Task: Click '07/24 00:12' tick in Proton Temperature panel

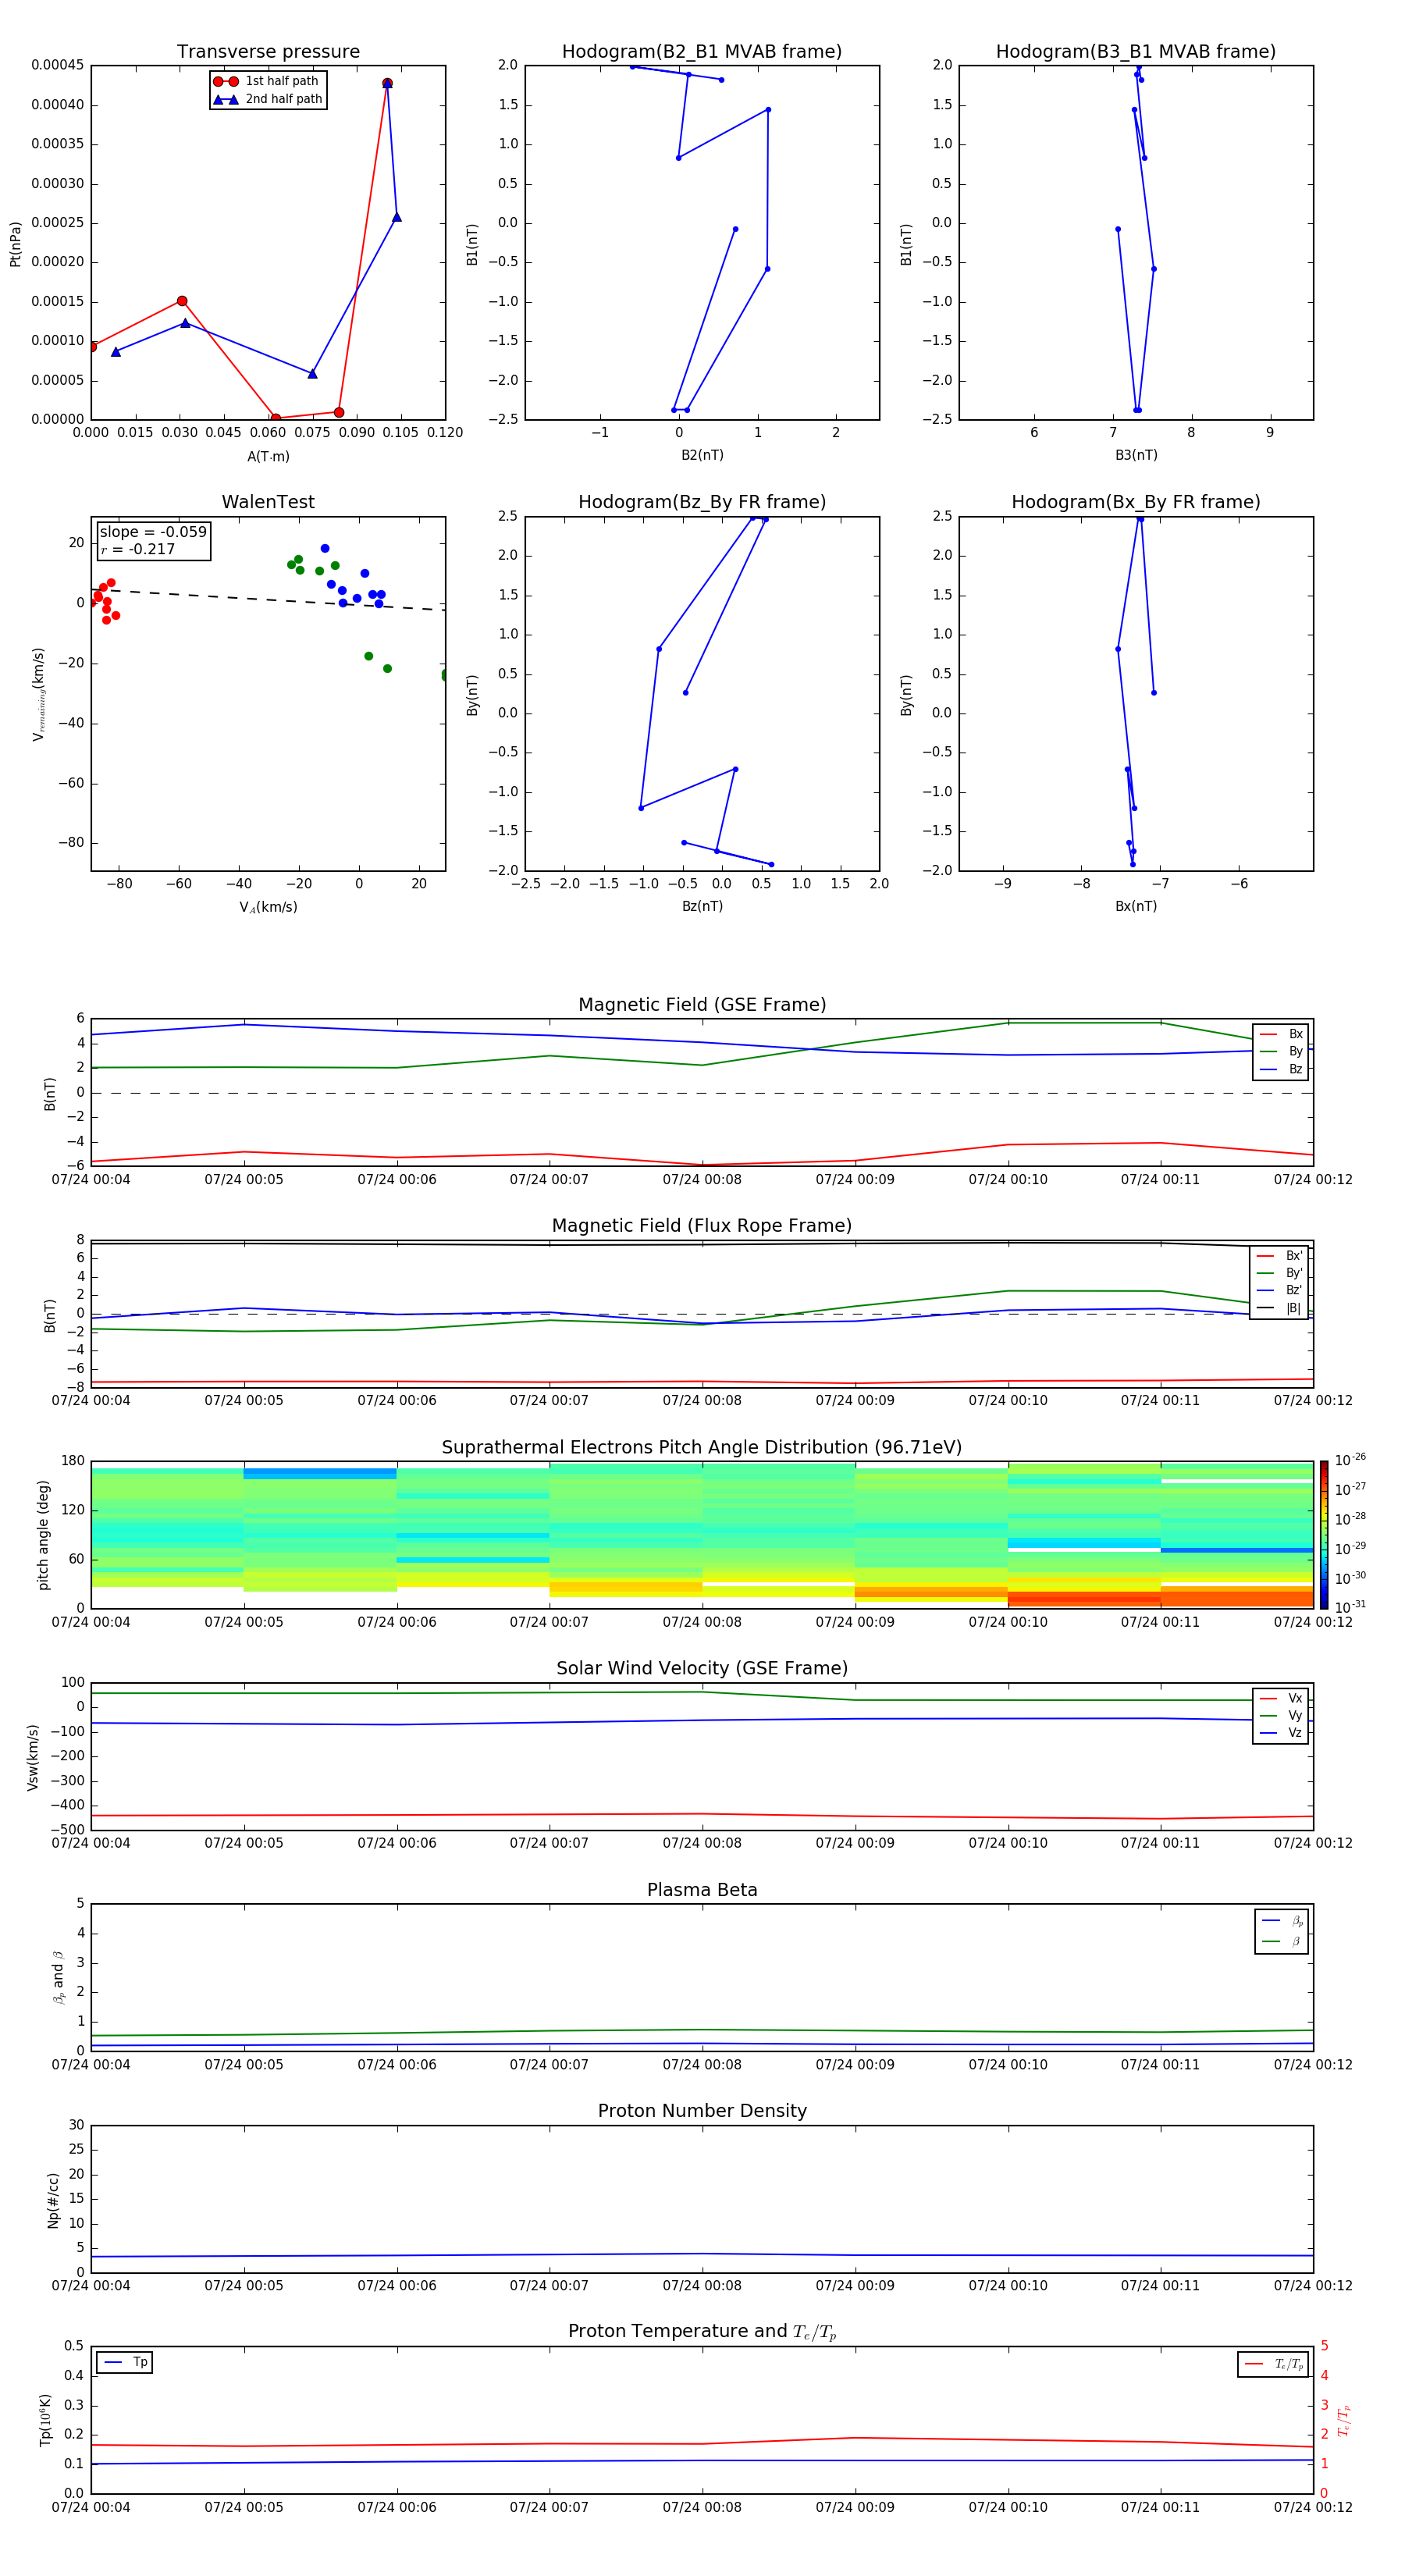Action: pos(1313,2508)
